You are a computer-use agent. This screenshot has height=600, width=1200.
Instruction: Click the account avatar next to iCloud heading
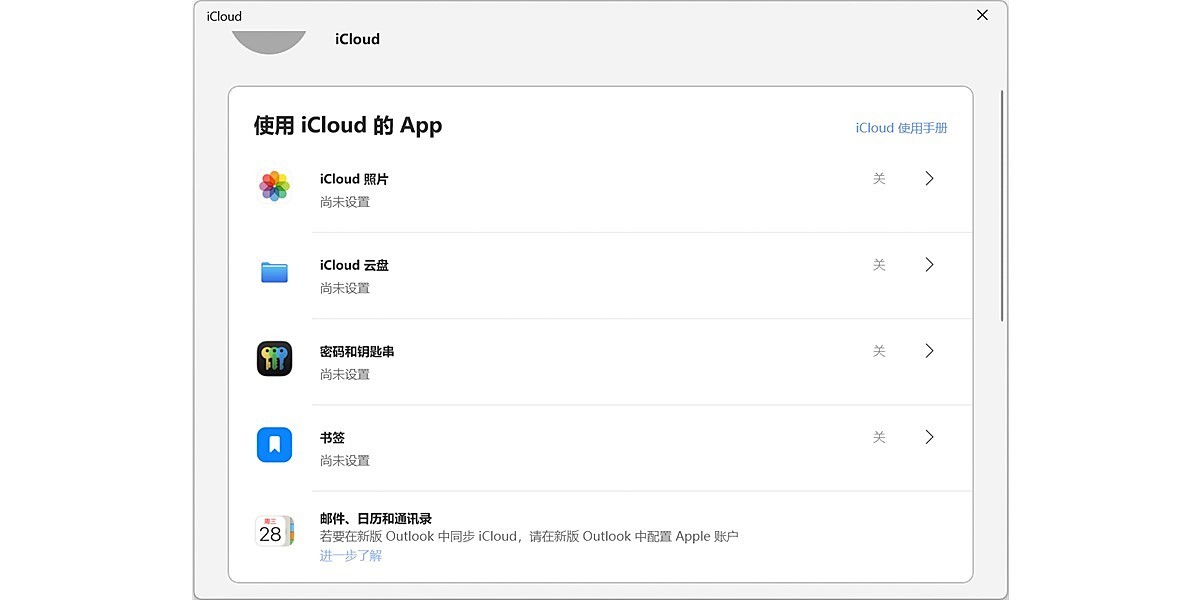[269, 34]
